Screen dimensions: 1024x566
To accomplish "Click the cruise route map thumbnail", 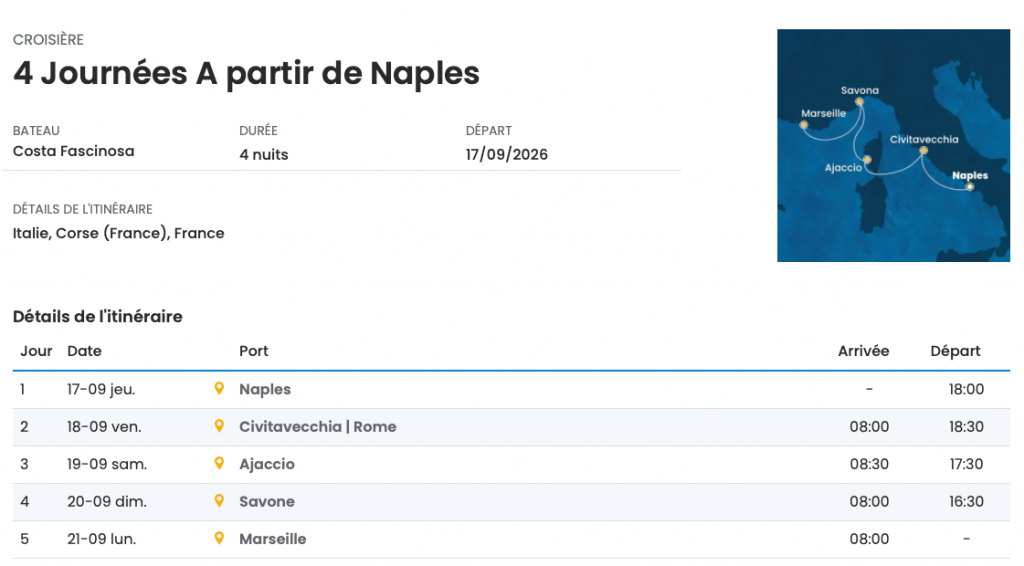I will [x=893, y=145].
